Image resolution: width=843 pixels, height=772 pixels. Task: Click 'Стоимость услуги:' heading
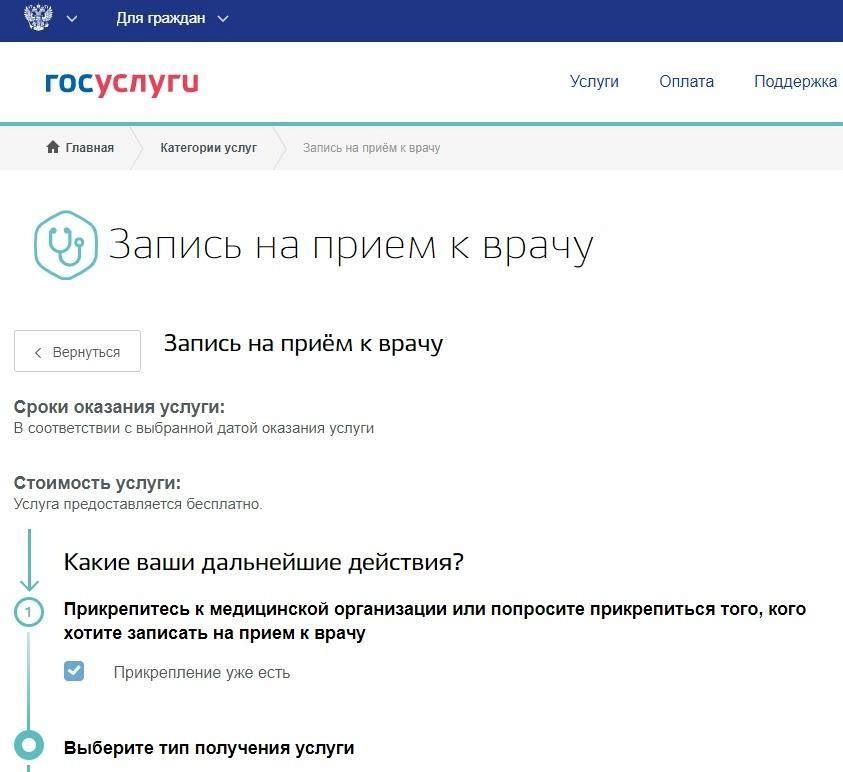(x=97, y=483)
